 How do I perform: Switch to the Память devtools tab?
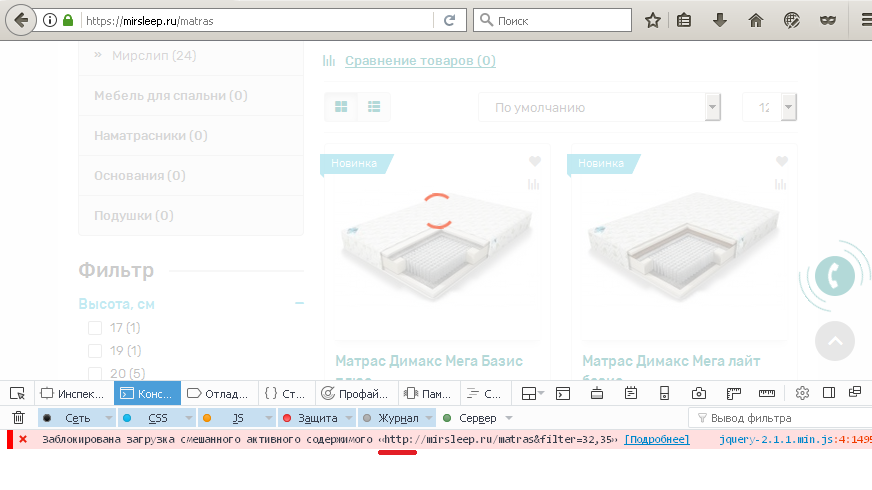pos(428,394)
